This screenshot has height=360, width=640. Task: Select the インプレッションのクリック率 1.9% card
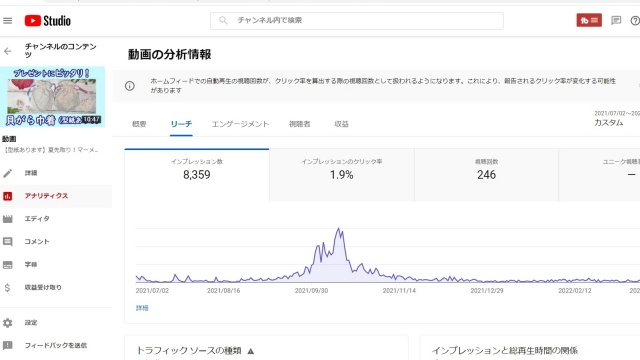(342, 175)
